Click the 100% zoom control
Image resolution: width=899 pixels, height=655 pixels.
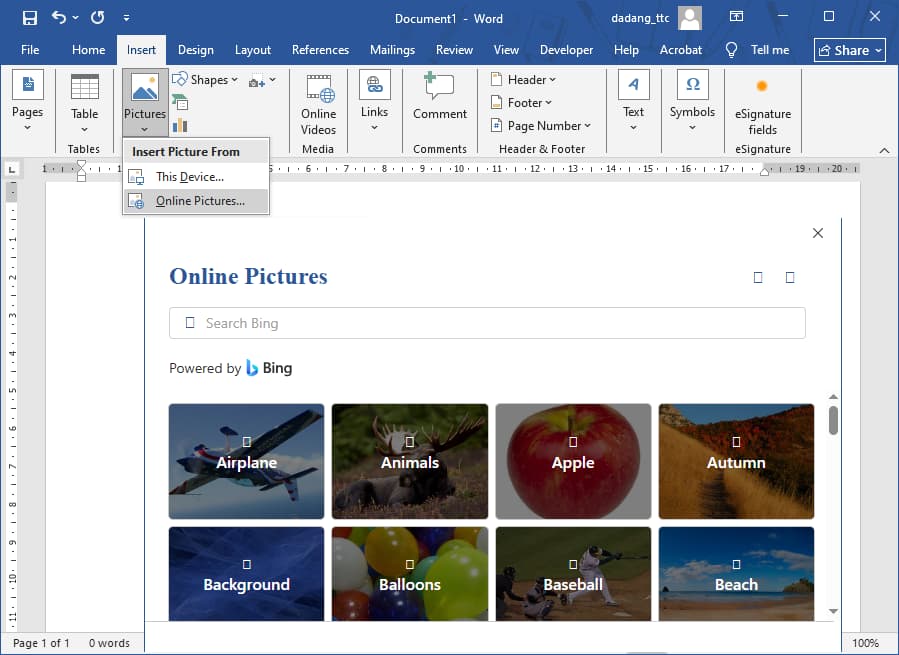point(866,643)
